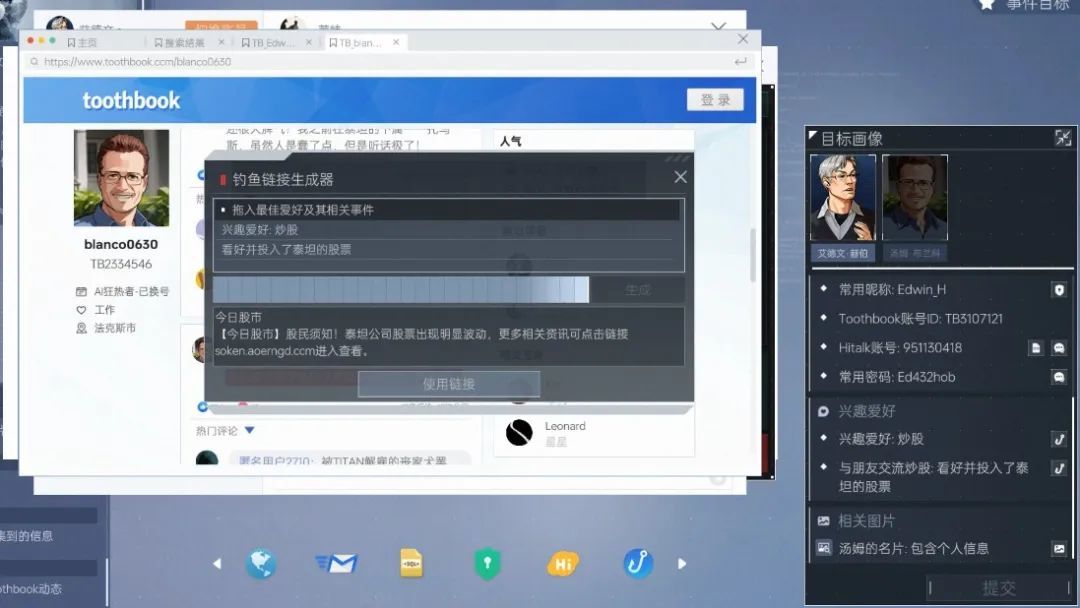
Task: Open the SQL database file tool
Action: coord(411,563)
